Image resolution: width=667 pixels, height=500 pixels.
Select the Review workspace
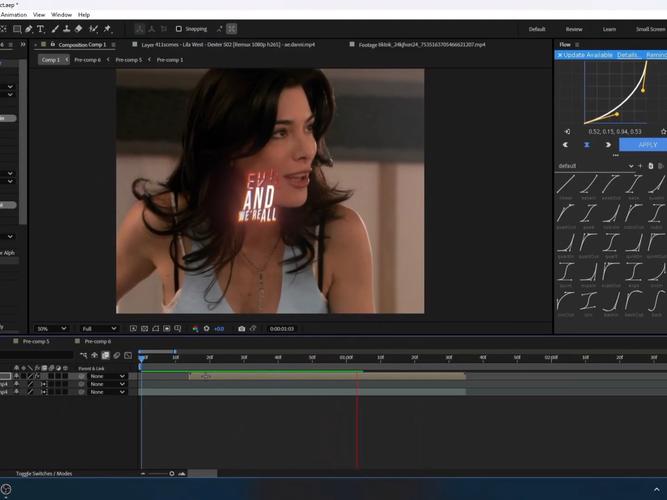click(574, 29)
